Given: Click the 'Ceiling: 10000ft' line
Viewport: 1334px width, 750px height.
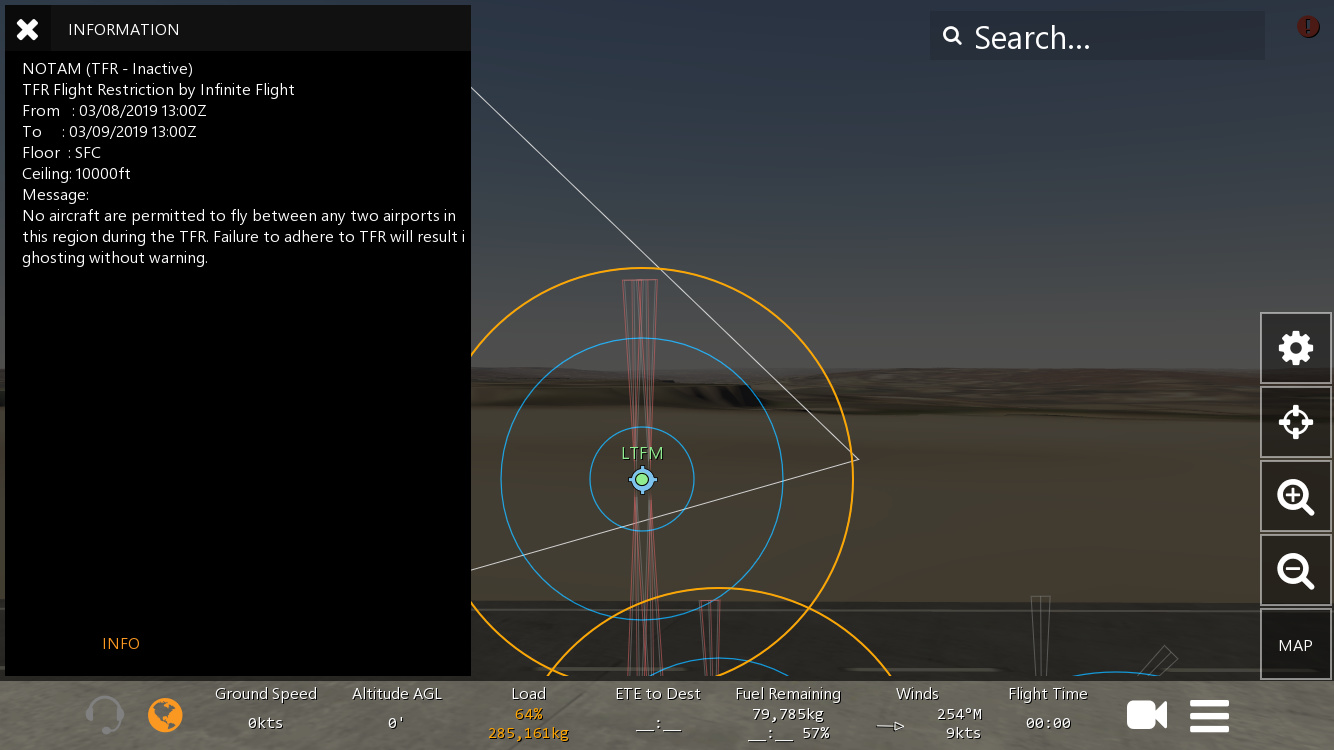Looking at the screenshot, I should pyautogui.click(x=77, y=174).
